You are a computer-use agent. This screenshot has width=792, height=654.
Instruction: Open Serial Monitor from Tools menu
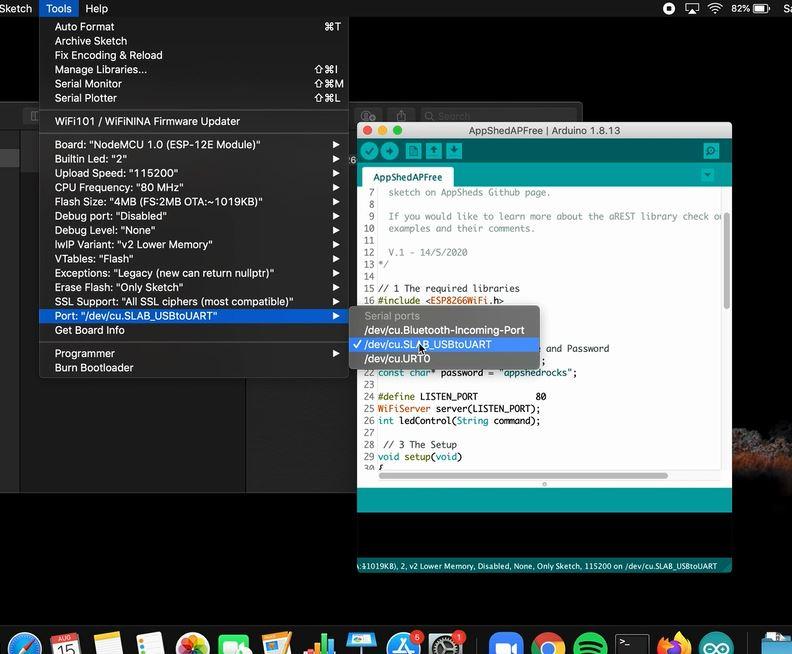tap(193, 84)
